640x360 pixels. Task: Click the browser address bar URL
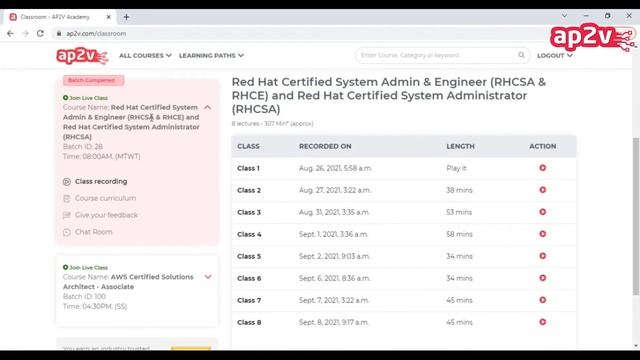[96, 33]
